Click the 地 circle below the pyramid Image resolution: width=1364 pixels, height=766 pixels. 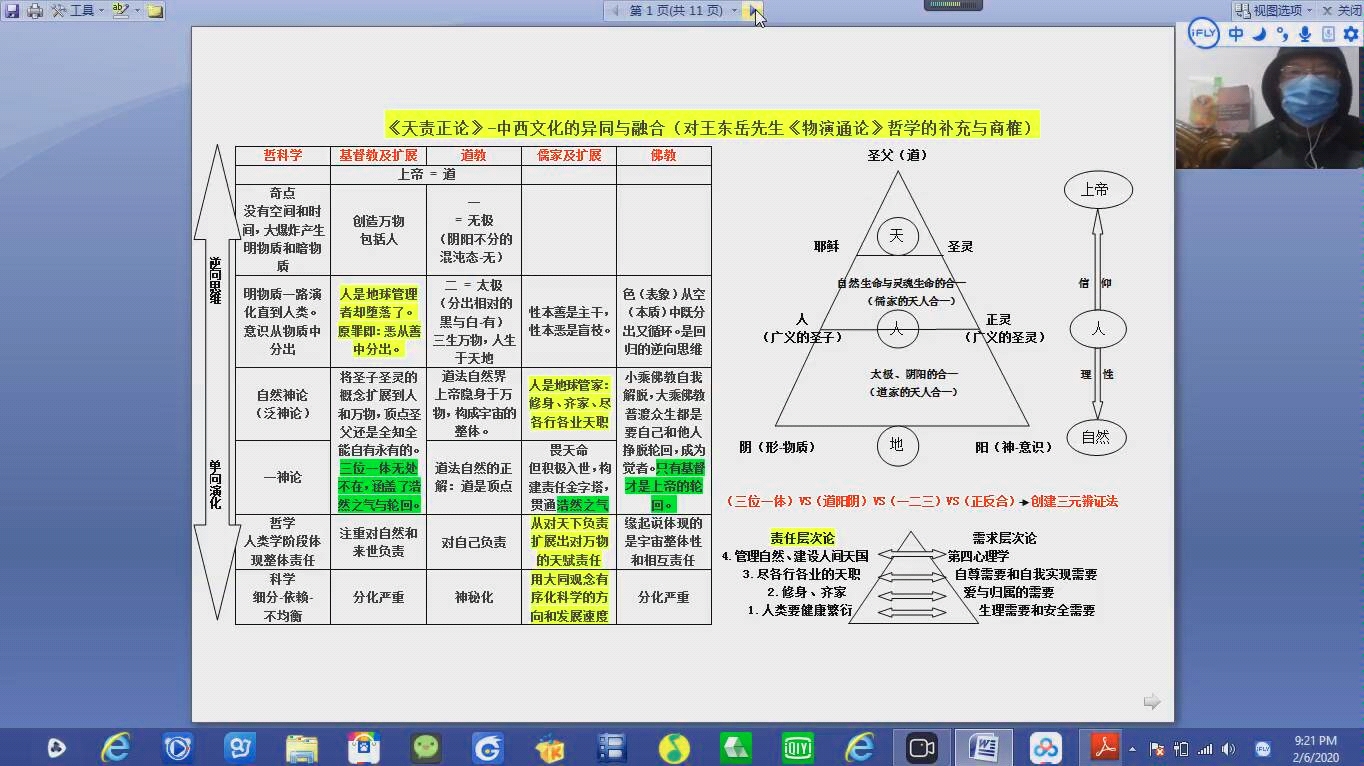click(x=897, y=445)
